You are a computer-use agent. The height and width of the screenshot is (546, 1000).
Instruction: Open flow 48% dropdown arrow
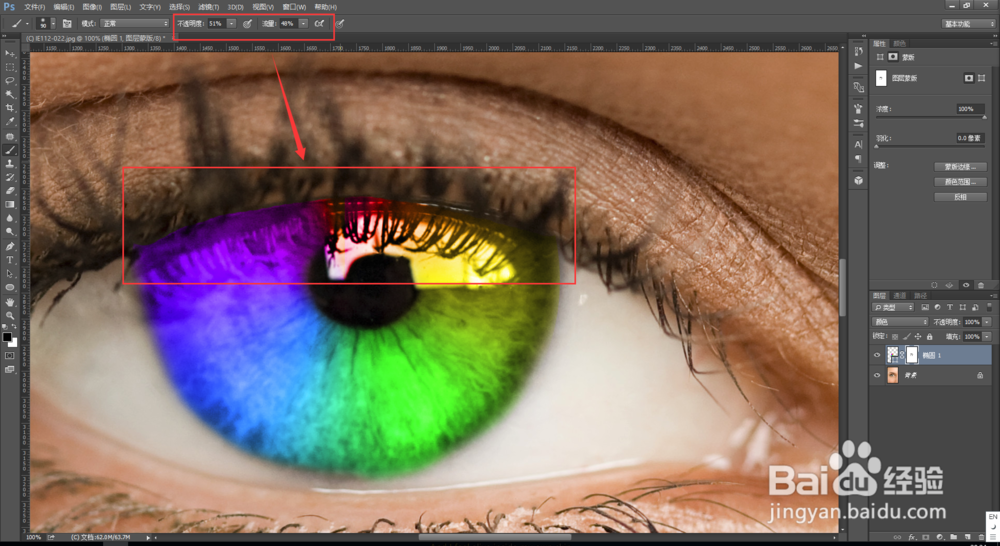[304, 24]
